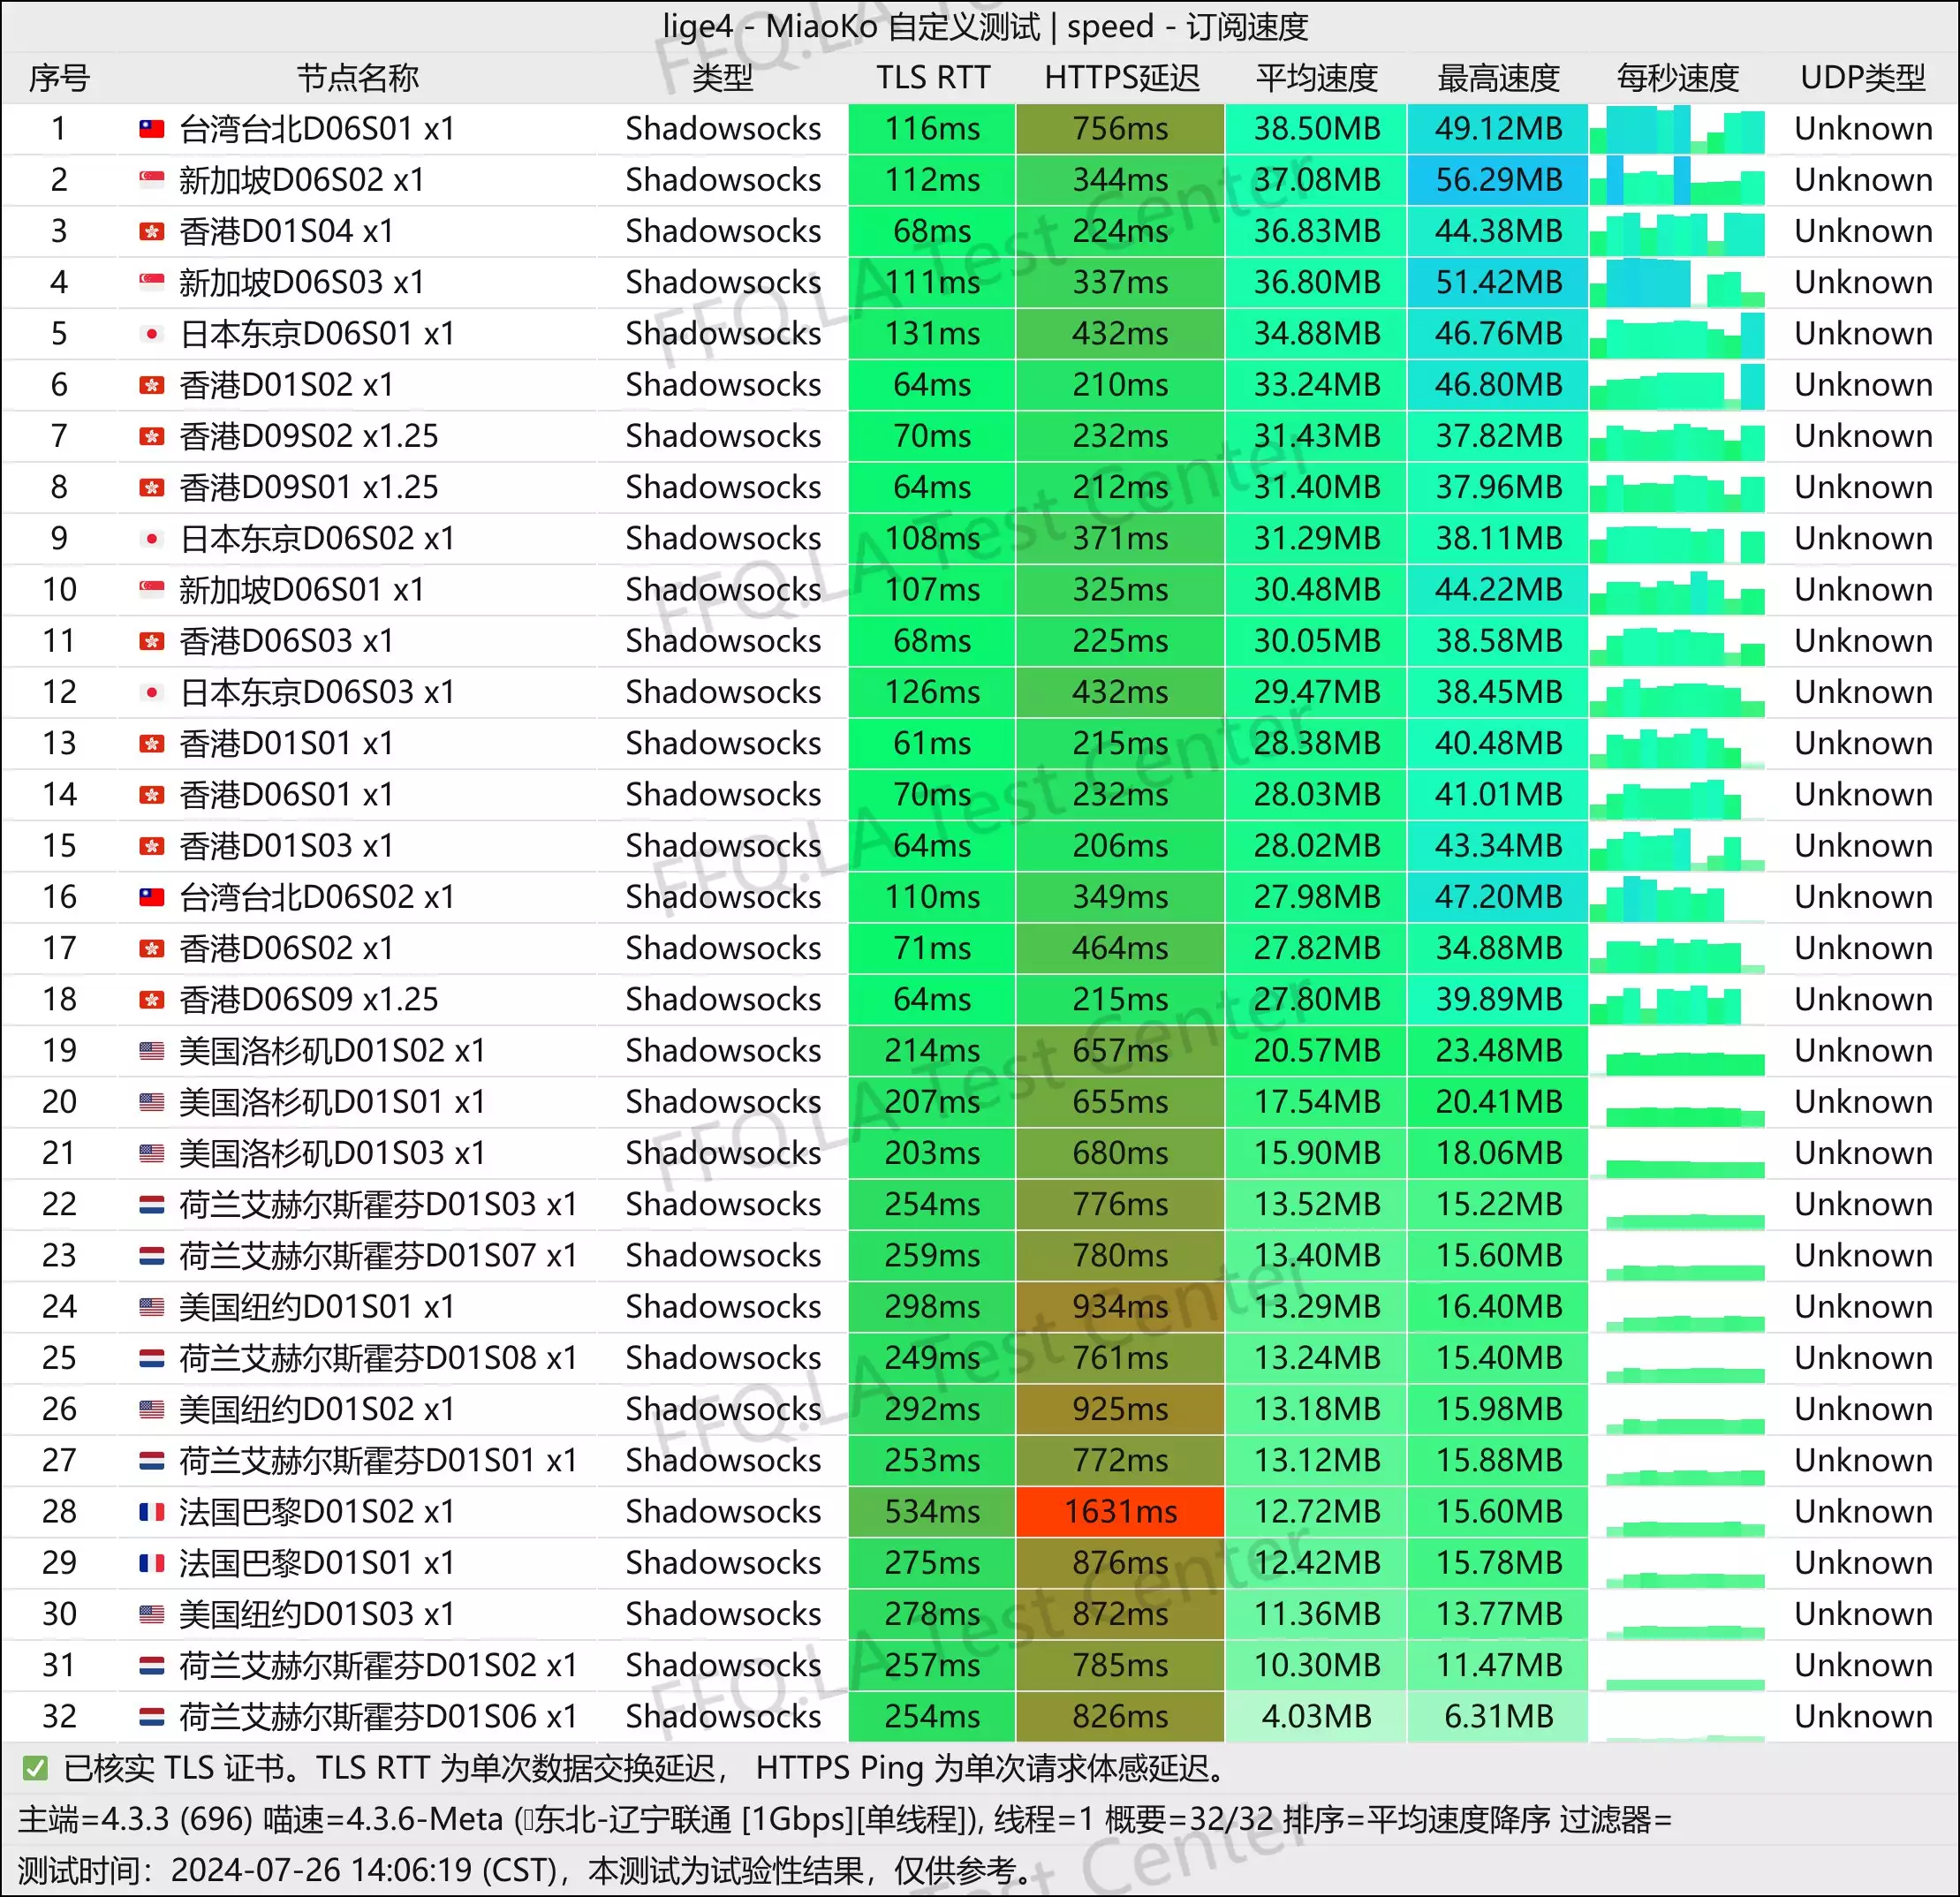
Task: Click Hong Kong flag beside 香港D01S04
Action: click(151, 232)
